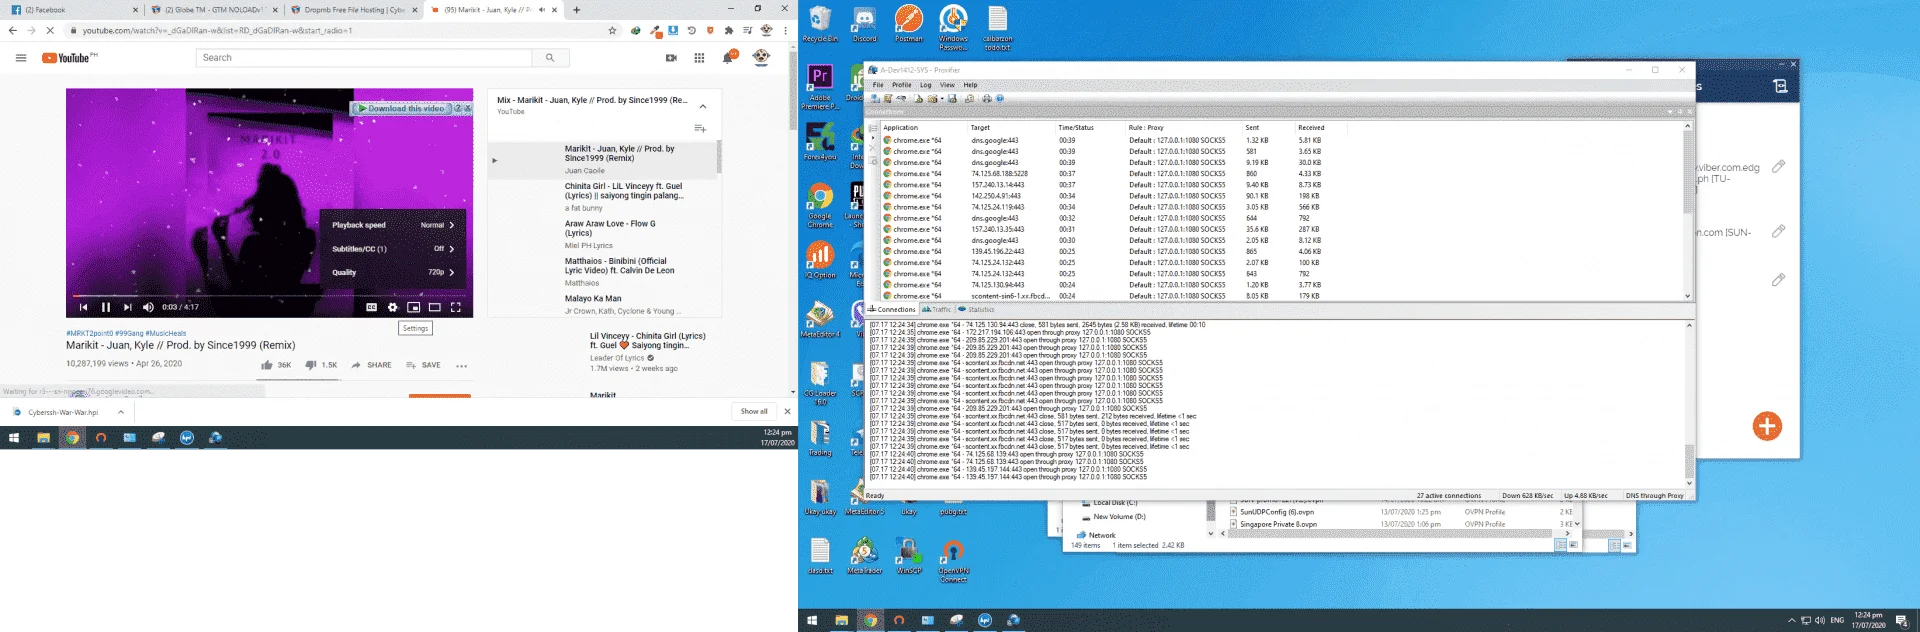Image resolution: width=1920 pixels, height=632 pixels.
Task: Open YouTube account avatar menu
Action: (x=761, y=58)
